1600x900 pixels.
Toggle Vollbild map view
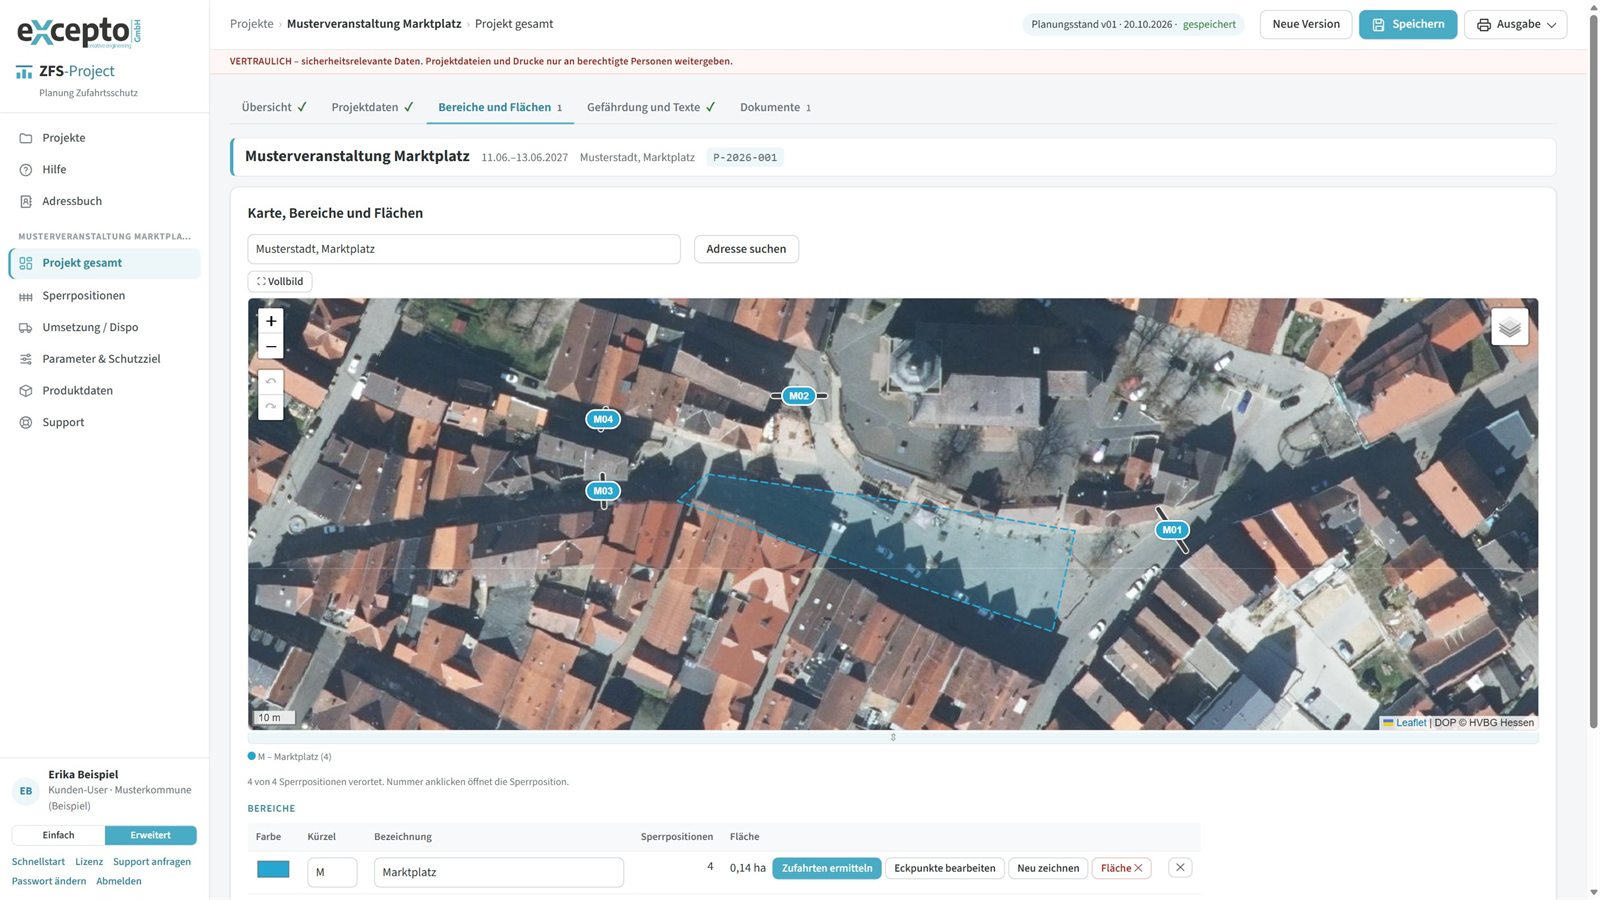[280, 282]
